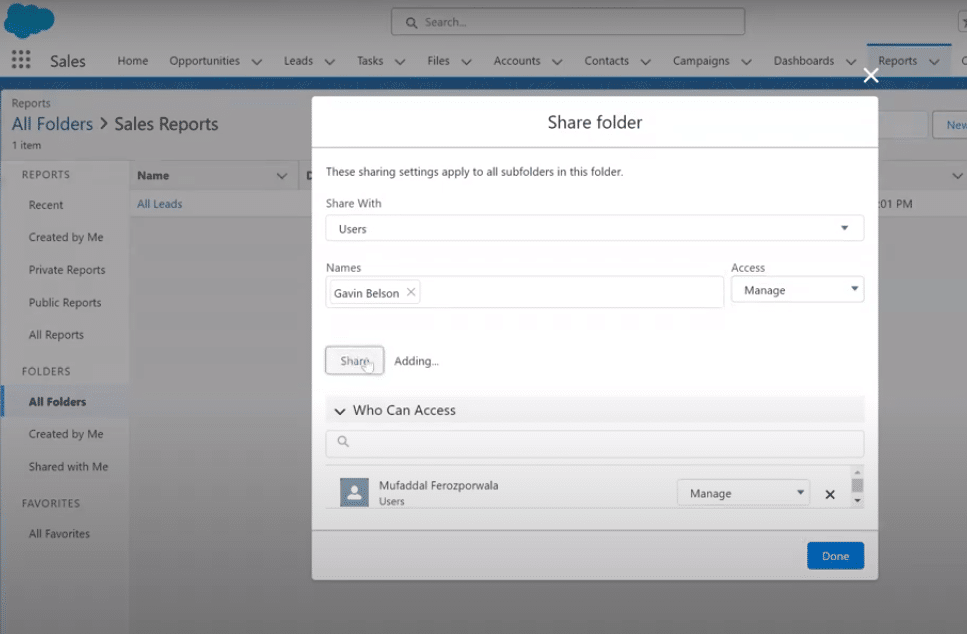Image resolution: width=967 pixels, height=634 pixels.
Task: Select Created by Me under Folders
Action: (x=66, y=434)
